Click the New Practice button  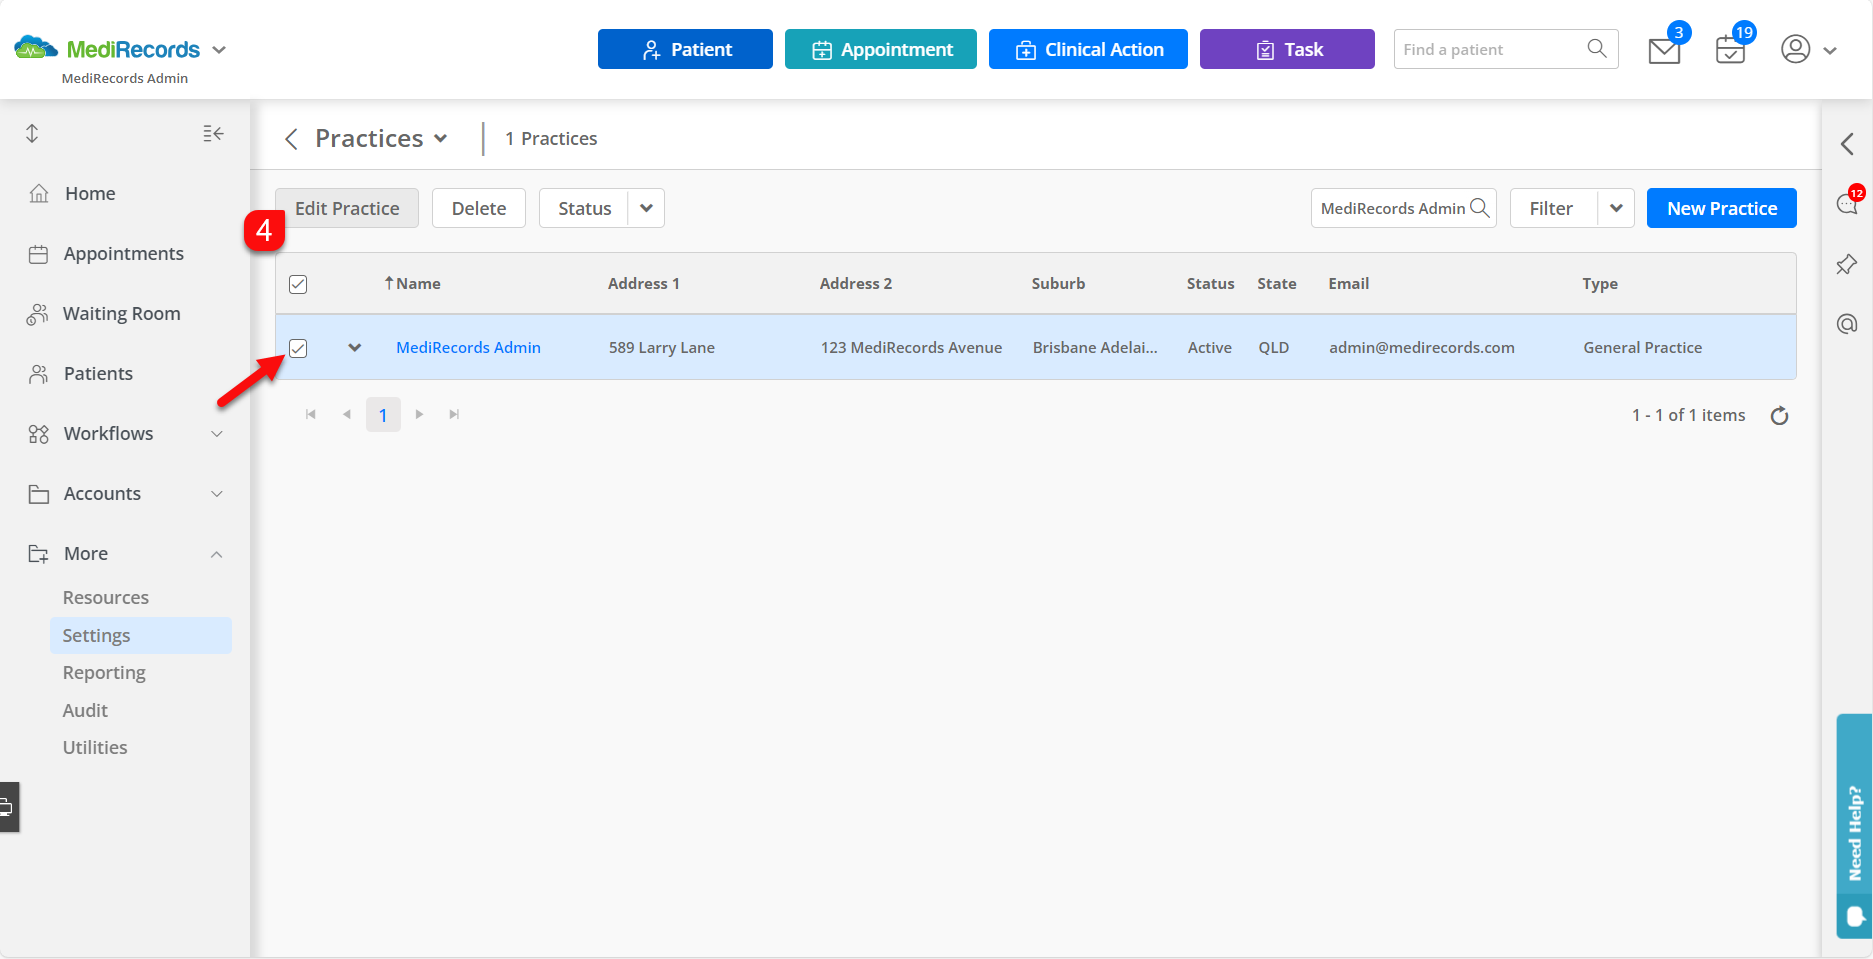pos(1722,208)
